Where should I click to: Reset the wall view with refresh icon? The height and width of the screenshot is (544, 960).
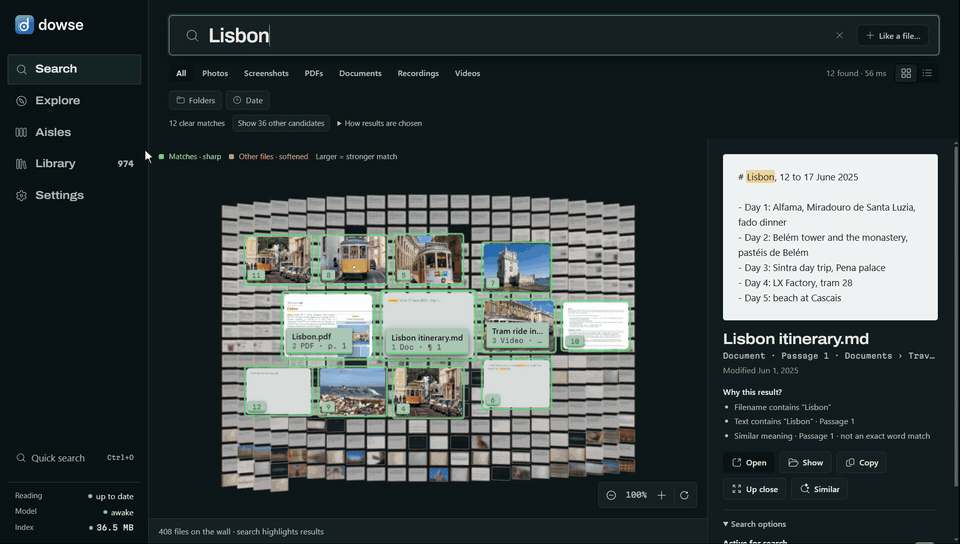[x=684, y=495]
